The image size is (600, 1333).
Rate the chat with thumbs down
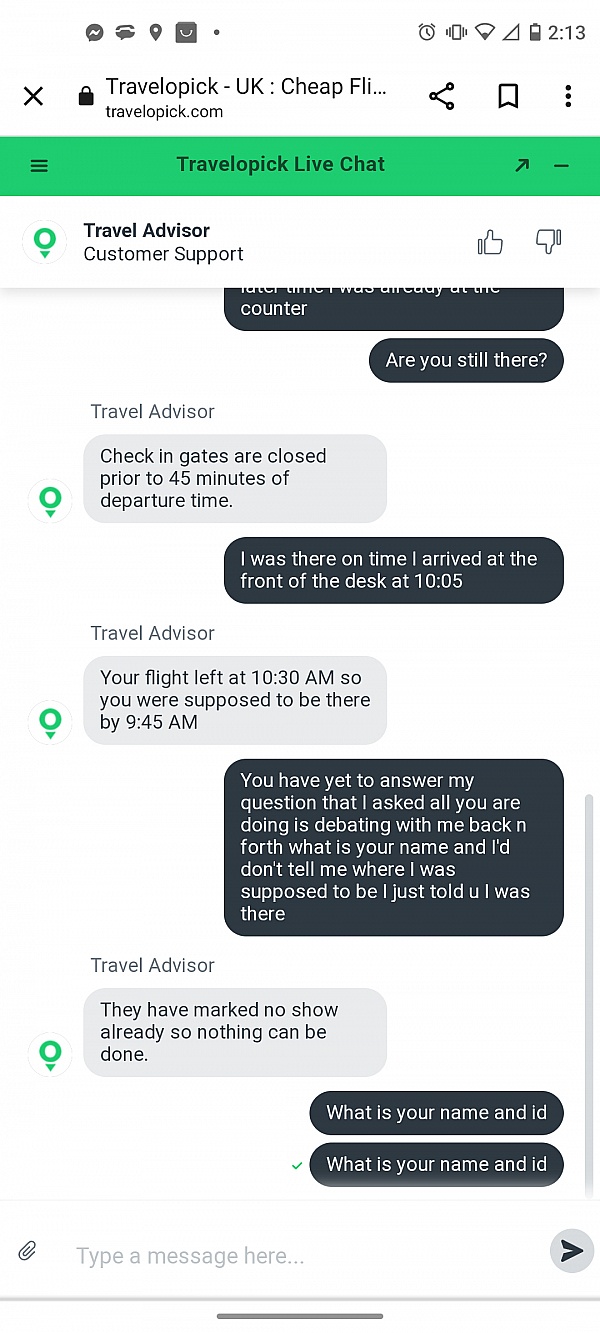(x=548, y=241)
